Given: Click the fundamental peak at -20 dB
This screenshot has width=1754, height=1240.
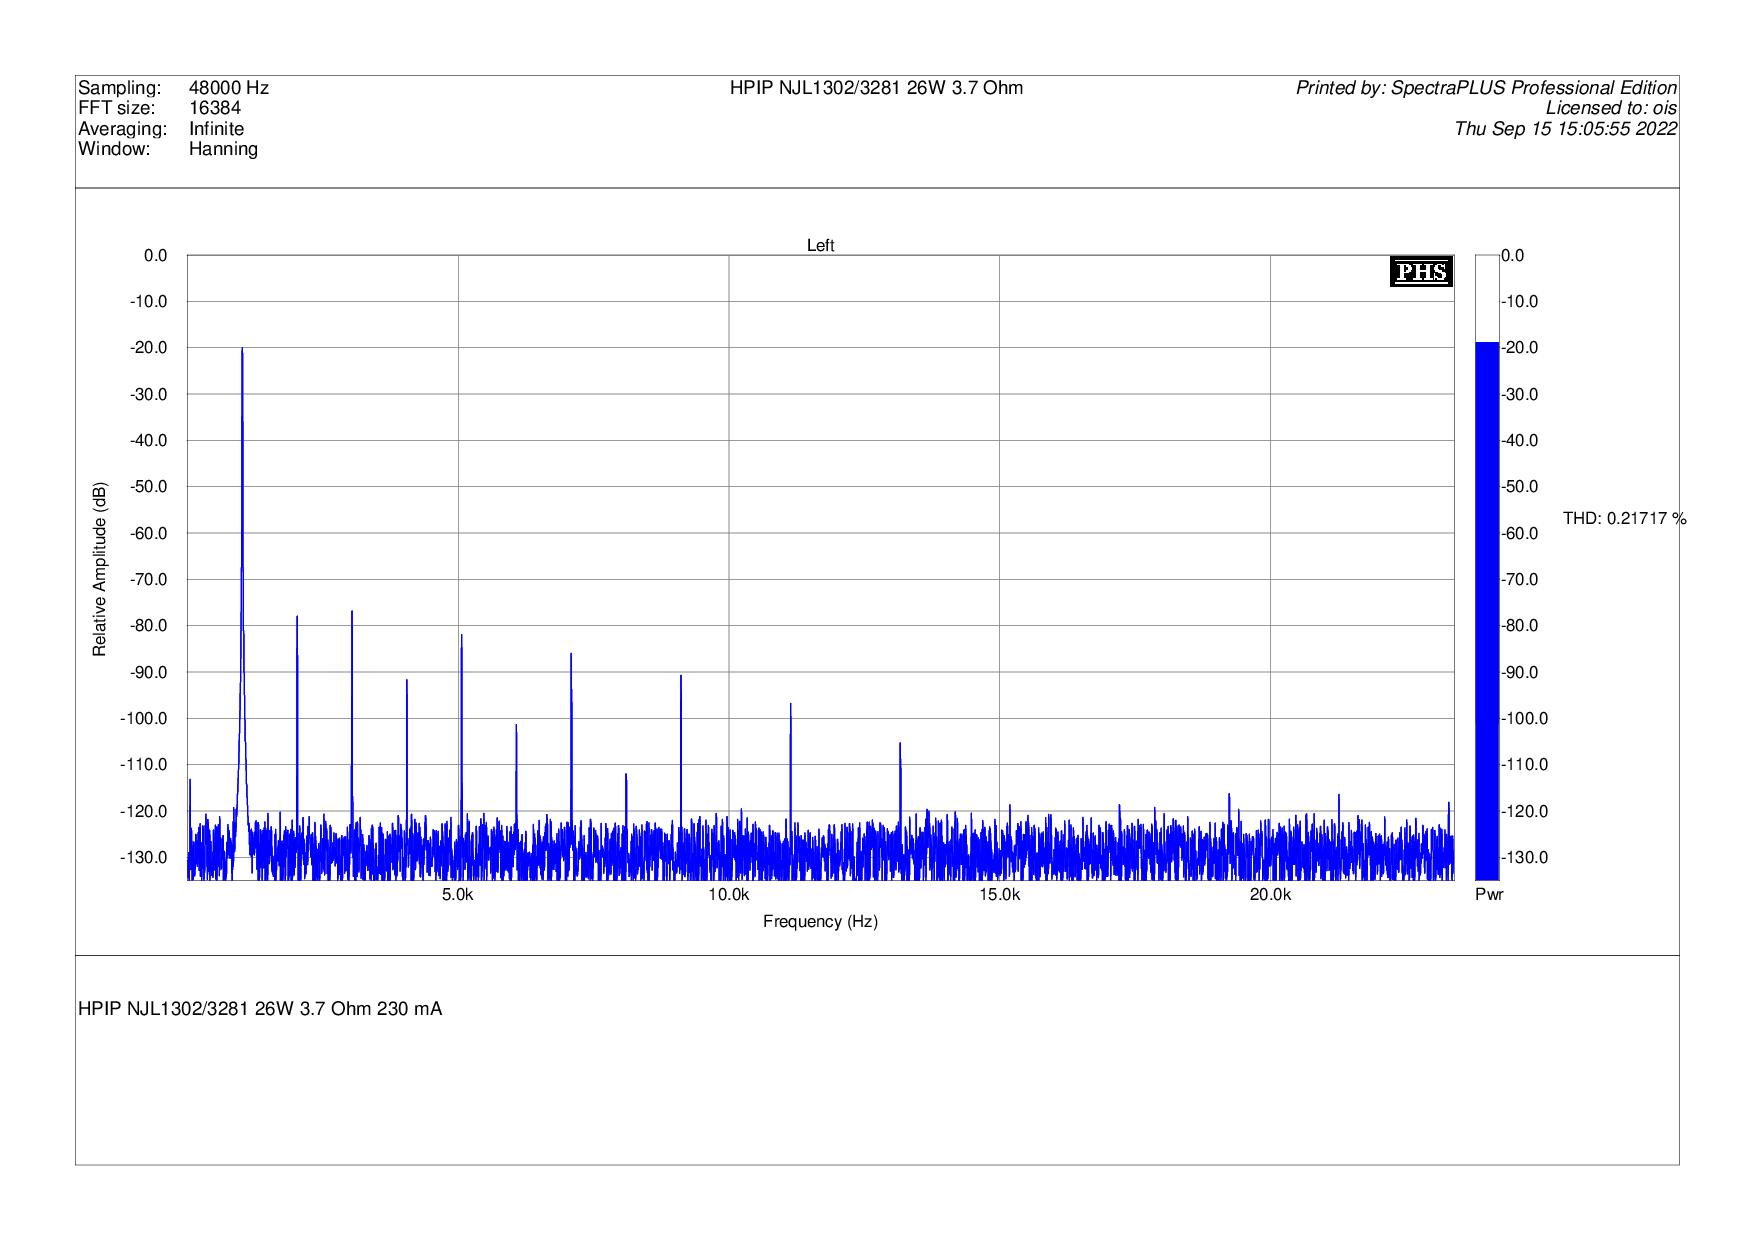Looking at the screenshot, I should coord(242,349).
